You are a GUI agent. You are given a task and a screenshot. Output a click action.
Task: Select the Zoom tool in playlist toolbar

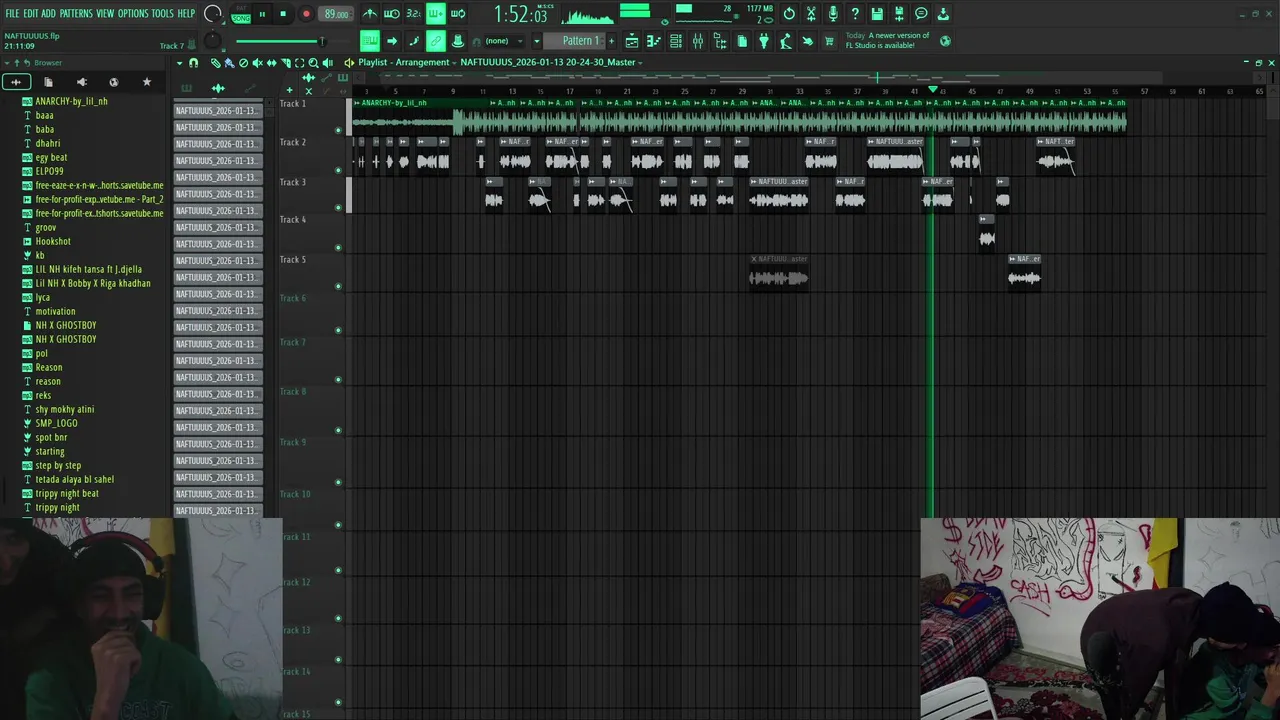click(313, 62)
